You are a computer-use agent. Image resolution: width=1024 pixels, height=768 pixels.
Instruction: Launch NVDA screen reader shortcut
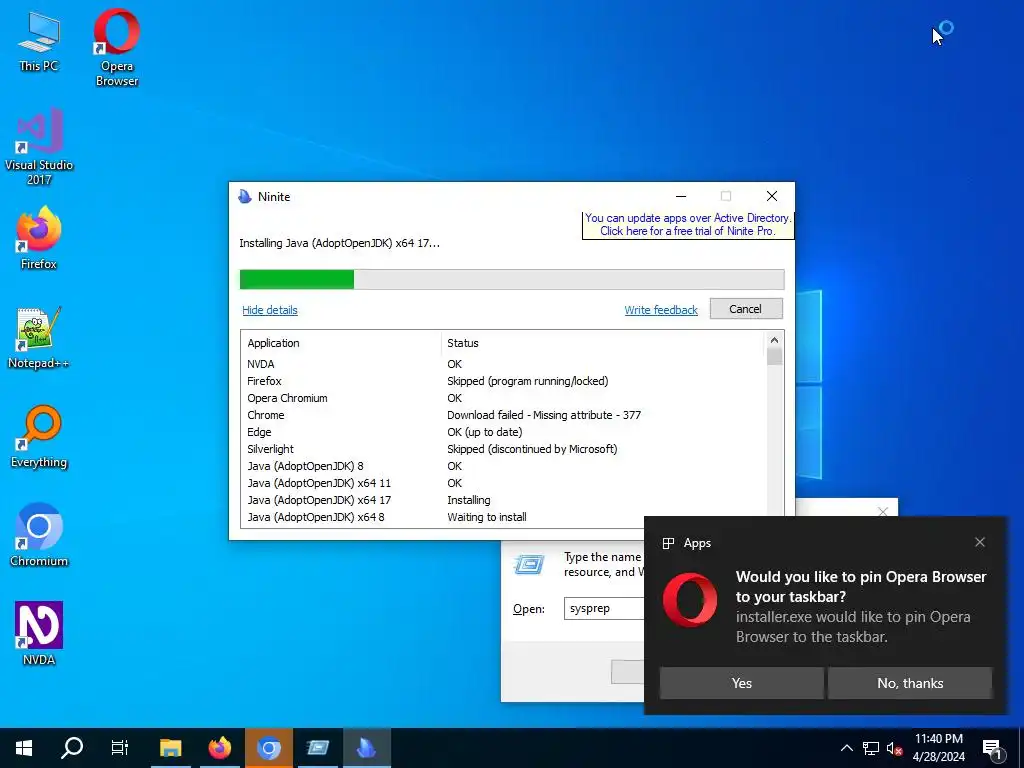[39, 633]
